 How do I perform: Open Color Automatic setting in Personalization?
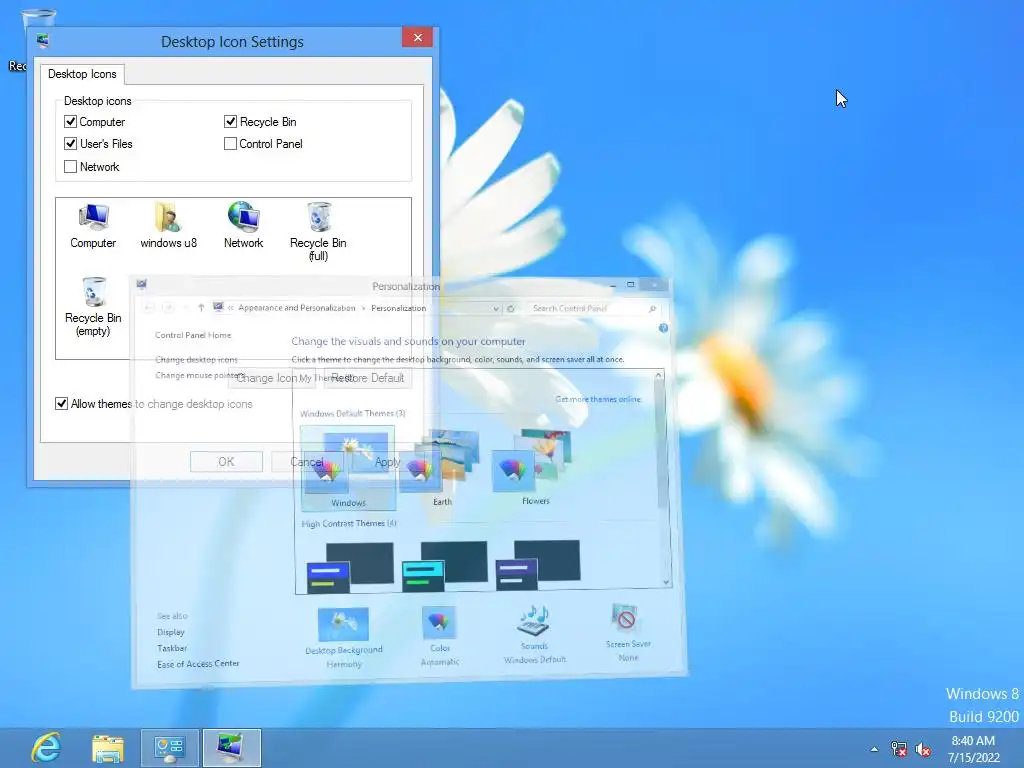pyautogui.click(x=440, y=636)
